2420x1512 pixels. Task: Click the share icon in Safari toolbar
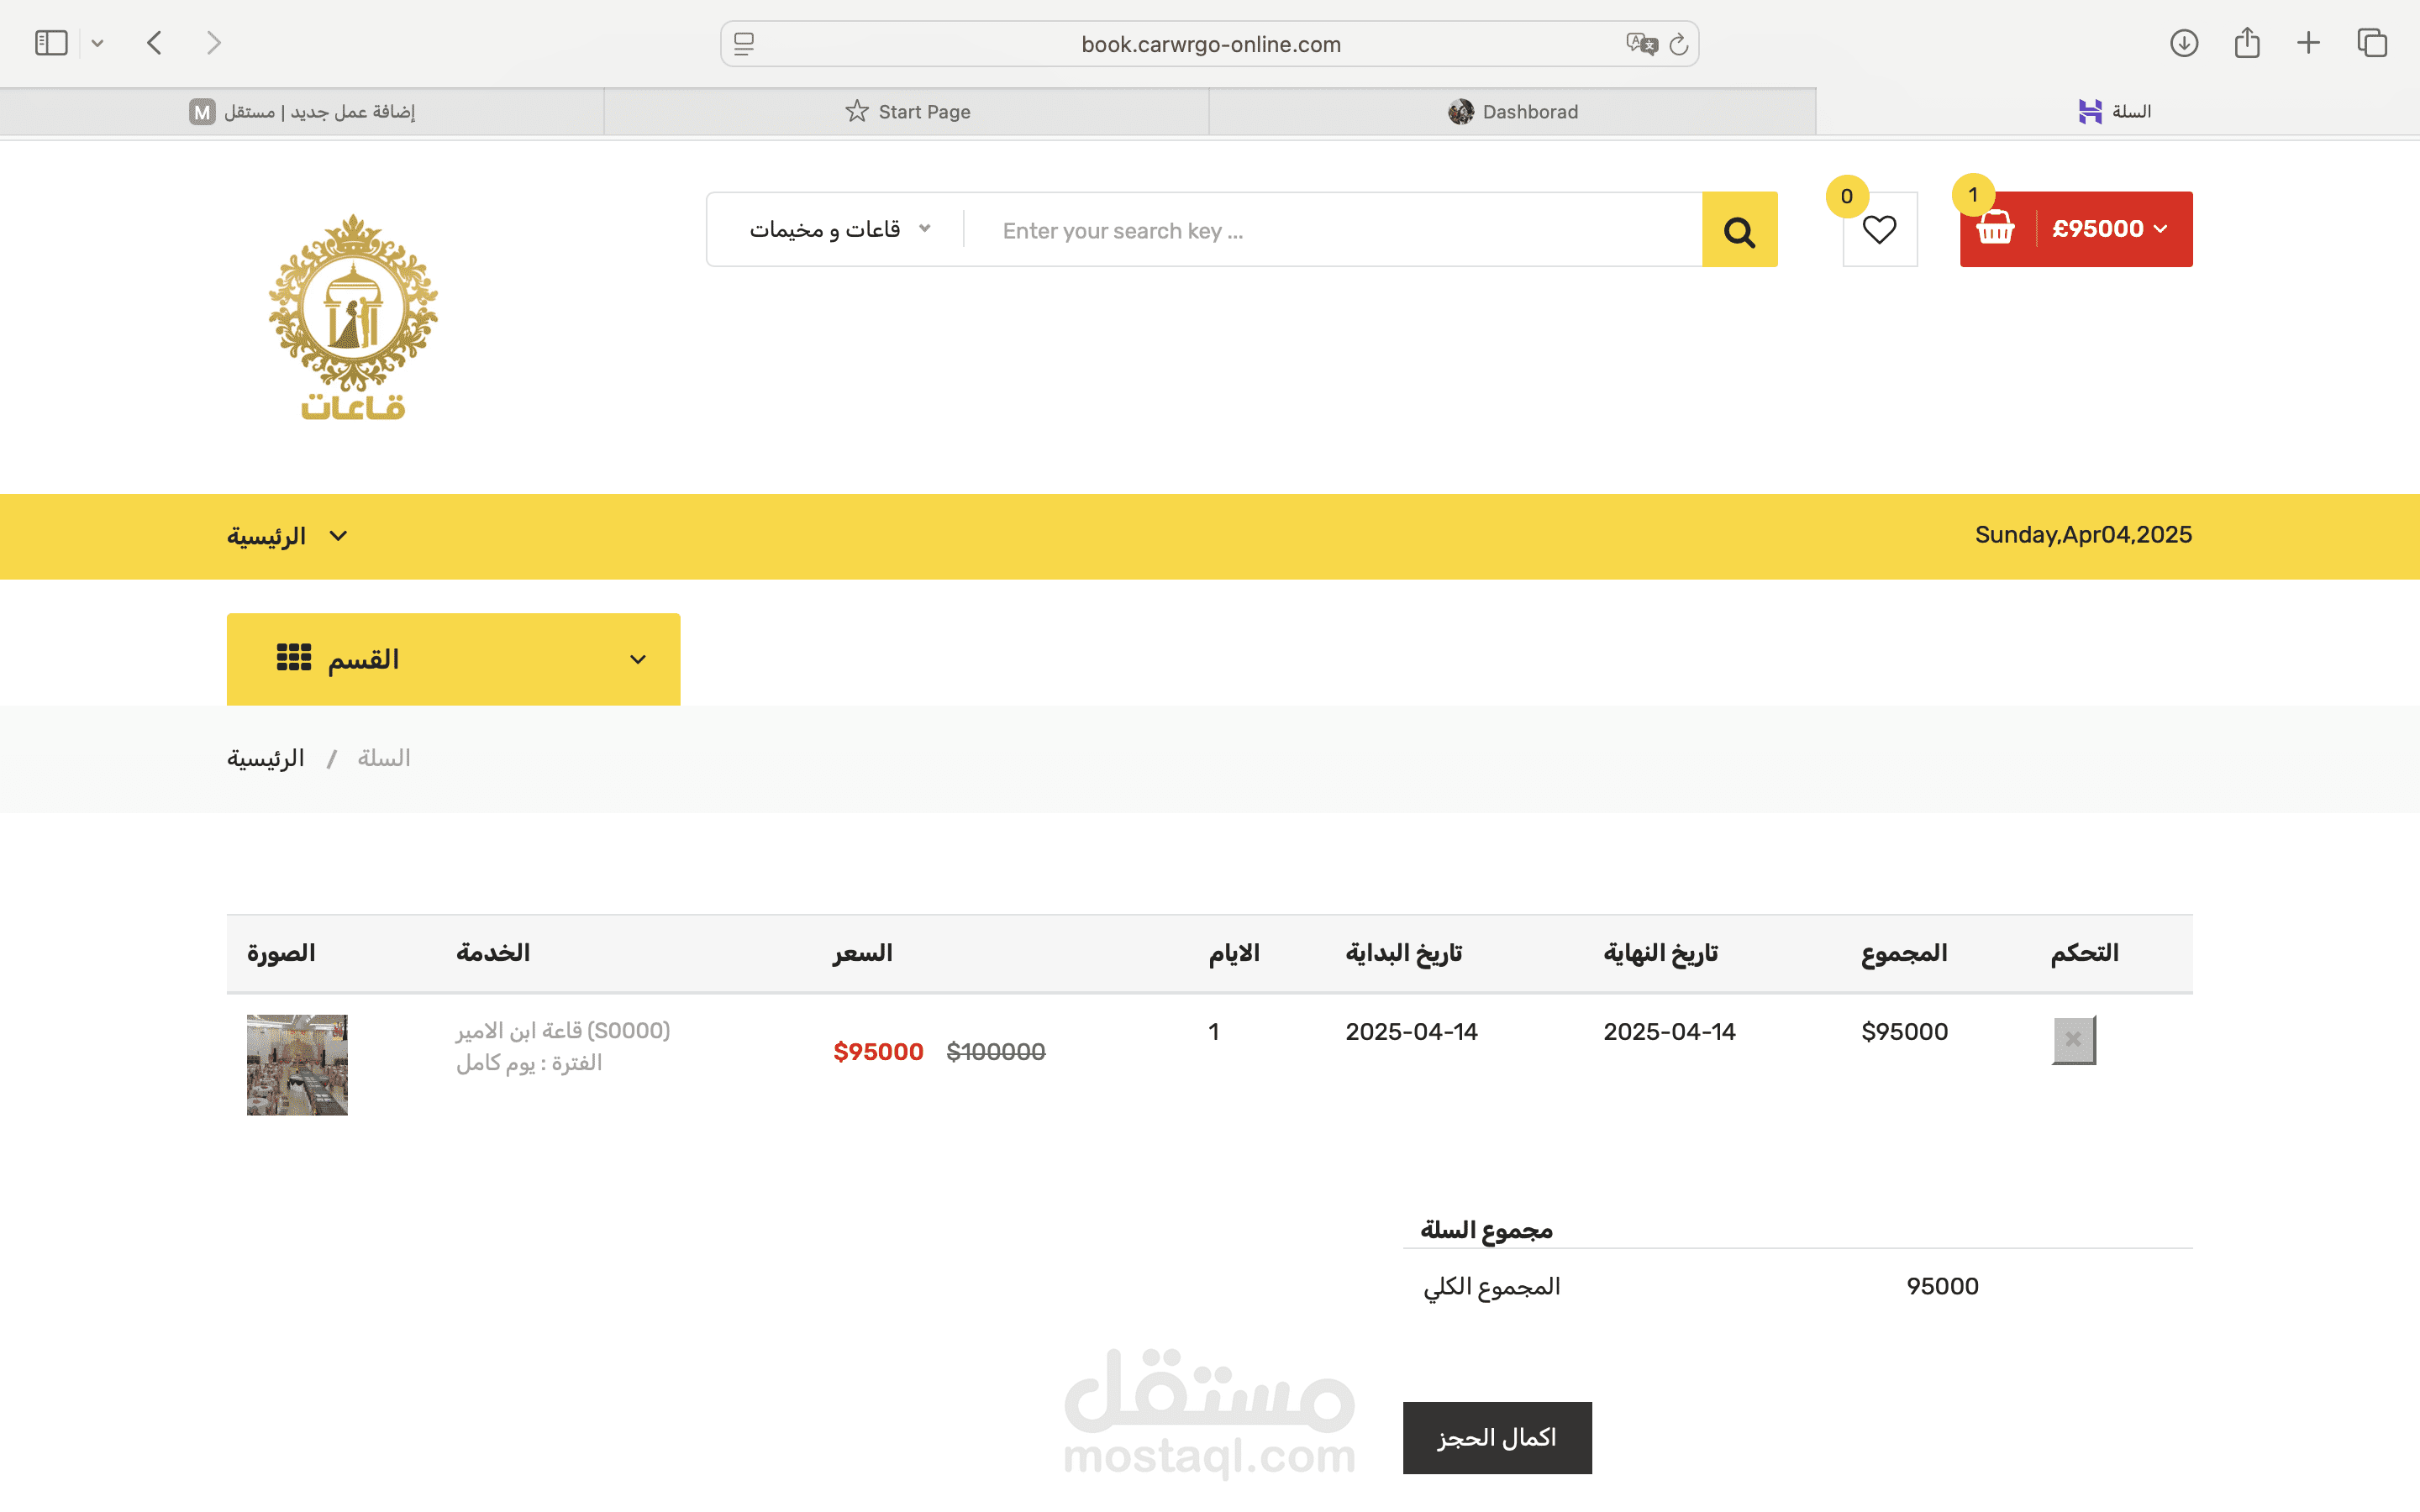[x=2247, y=43]
